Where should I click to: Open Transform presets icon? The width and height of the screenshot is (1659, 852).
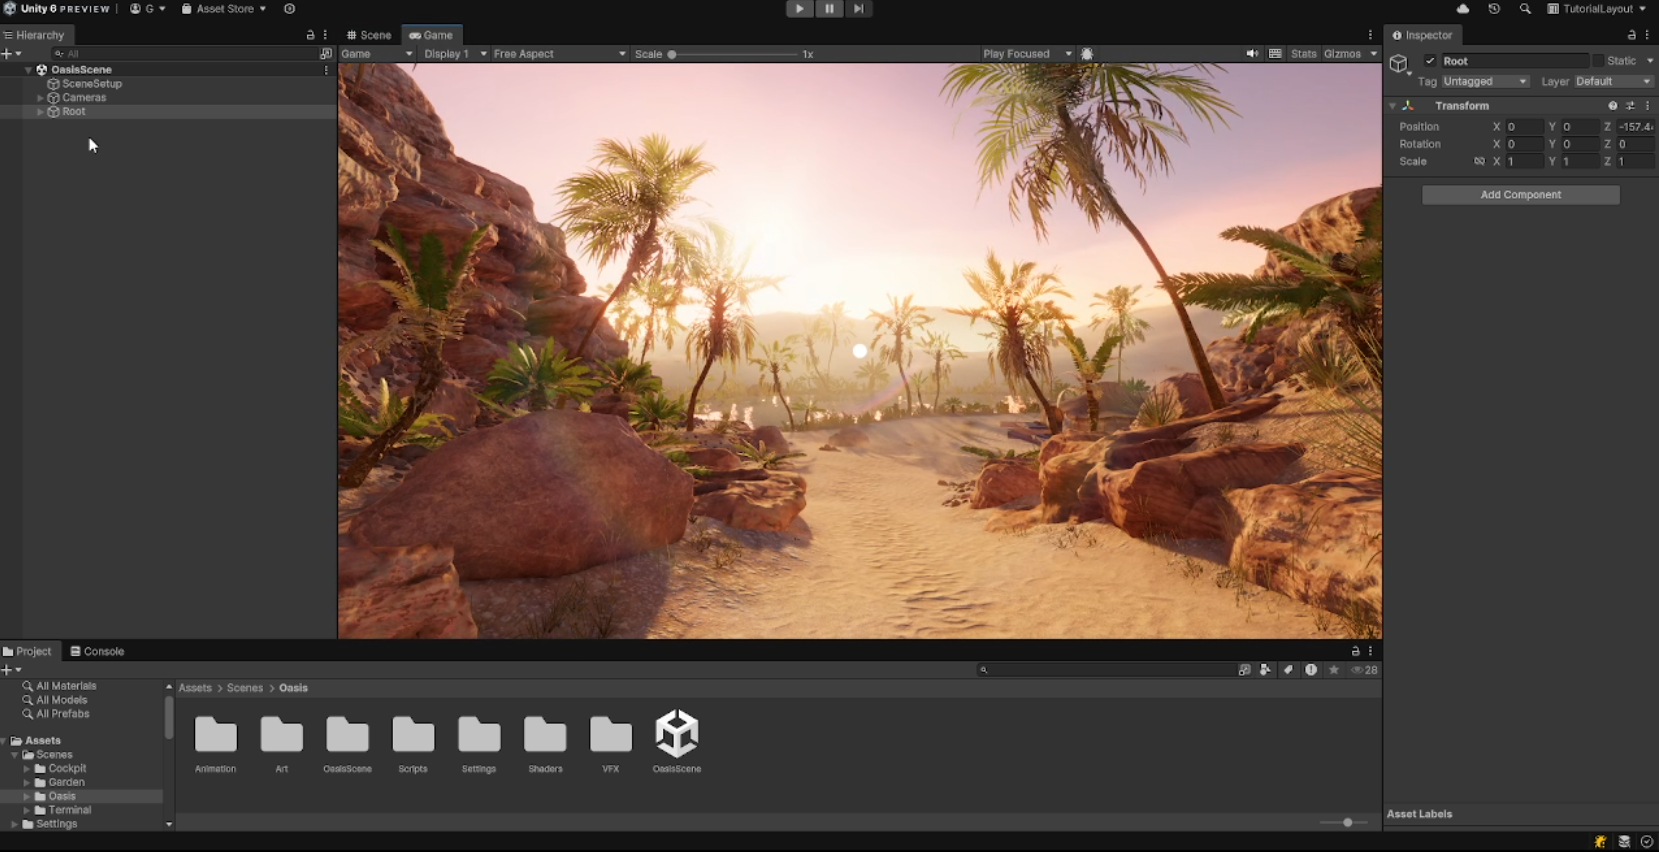click(1630, 106)
